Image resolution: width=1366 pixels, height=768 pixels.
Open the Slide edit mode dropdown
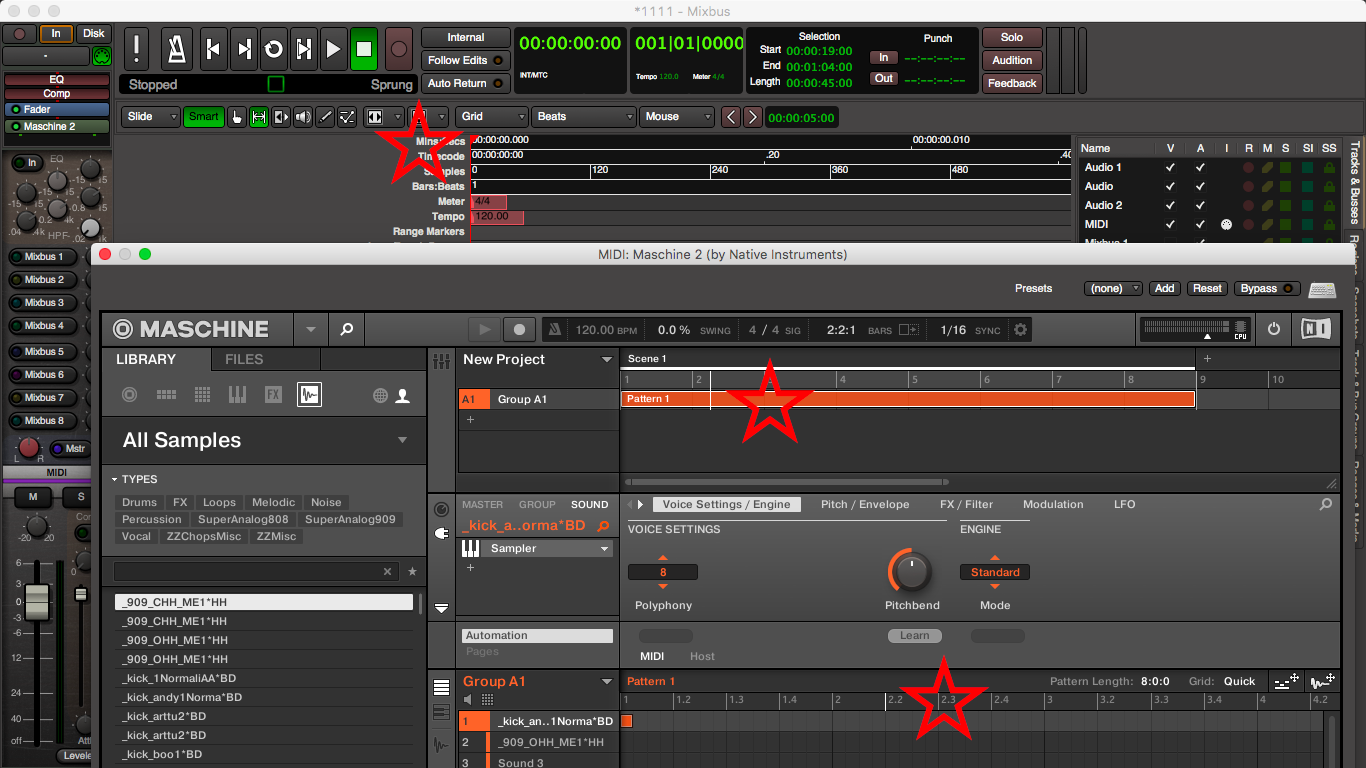point(151,117)
